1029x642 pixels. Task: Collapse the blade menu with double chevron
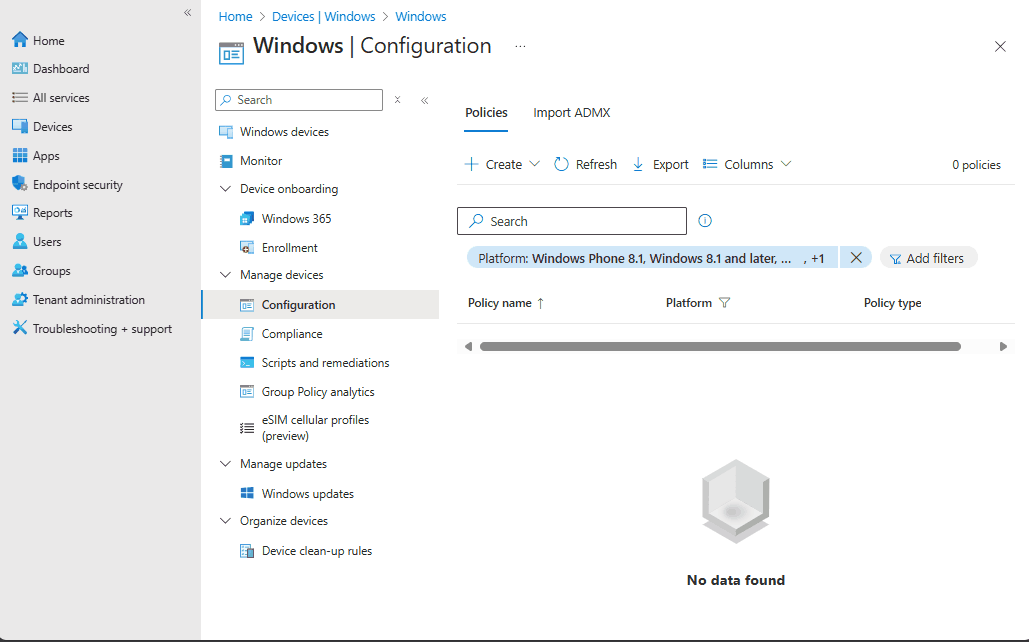pos(425,100)
